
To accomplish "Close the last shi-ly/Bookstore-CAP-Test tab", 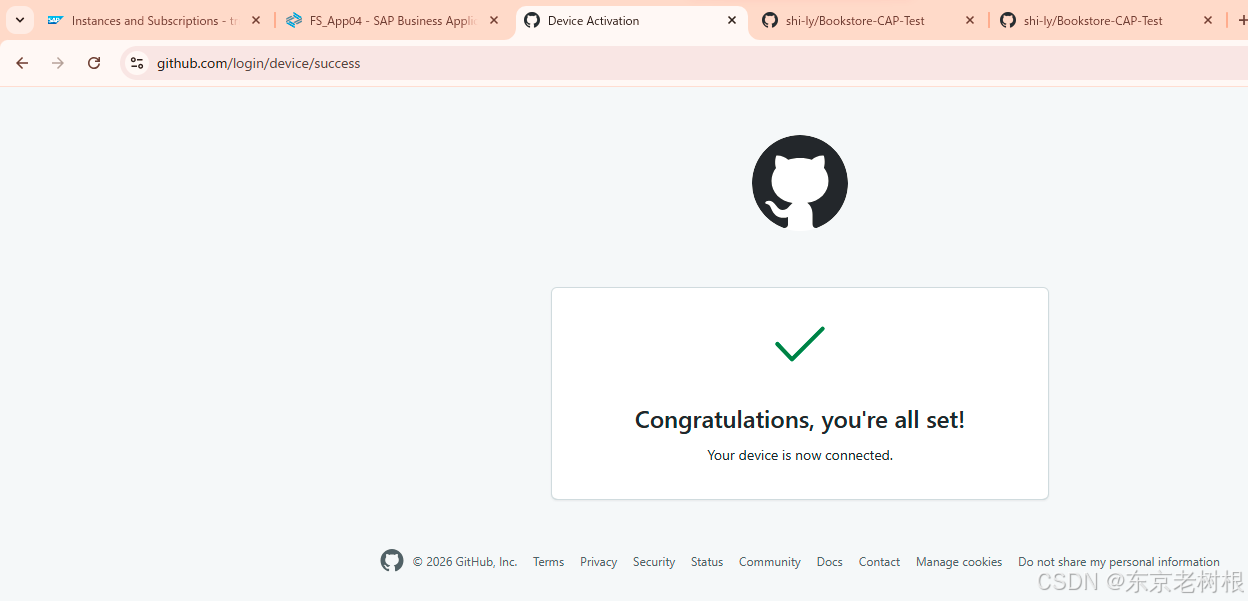I will (x=1208, y=20).
